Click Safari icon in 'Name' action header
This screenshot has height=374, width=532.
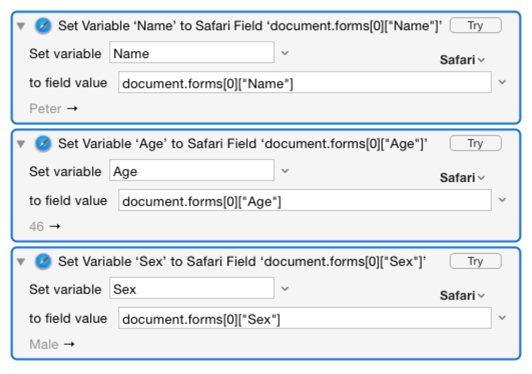[x=43, y=26]
